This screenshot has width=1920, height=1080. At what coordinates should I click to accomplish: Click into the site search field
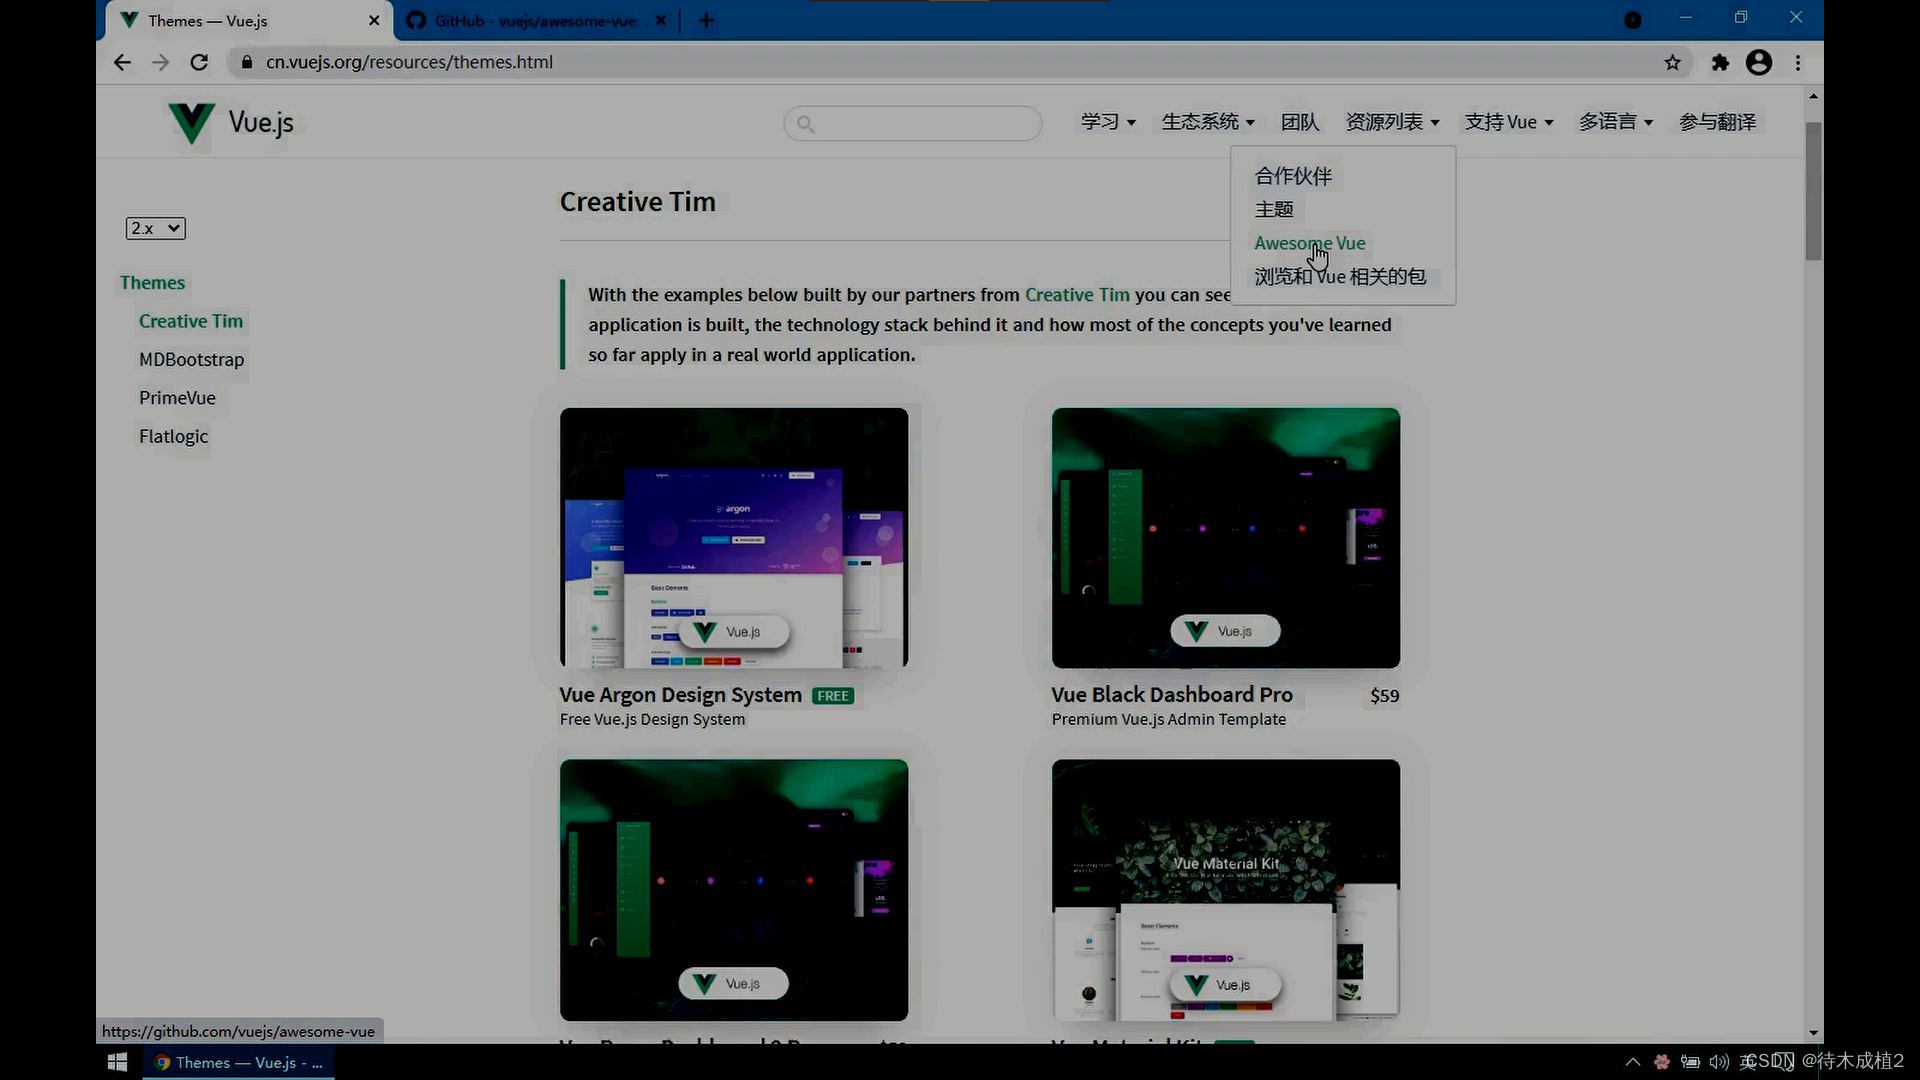pyautogui.click(x=913, y=124)
